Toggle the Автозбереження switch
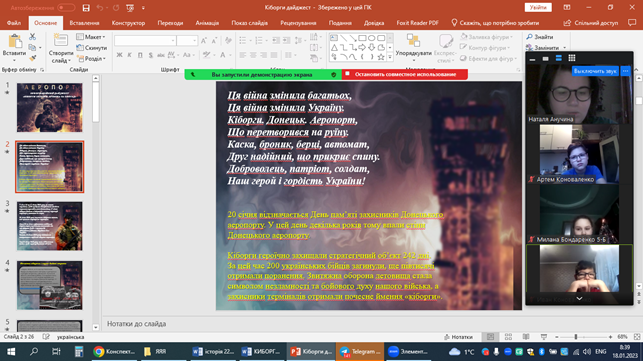643x361 pixels. point(66,8)
